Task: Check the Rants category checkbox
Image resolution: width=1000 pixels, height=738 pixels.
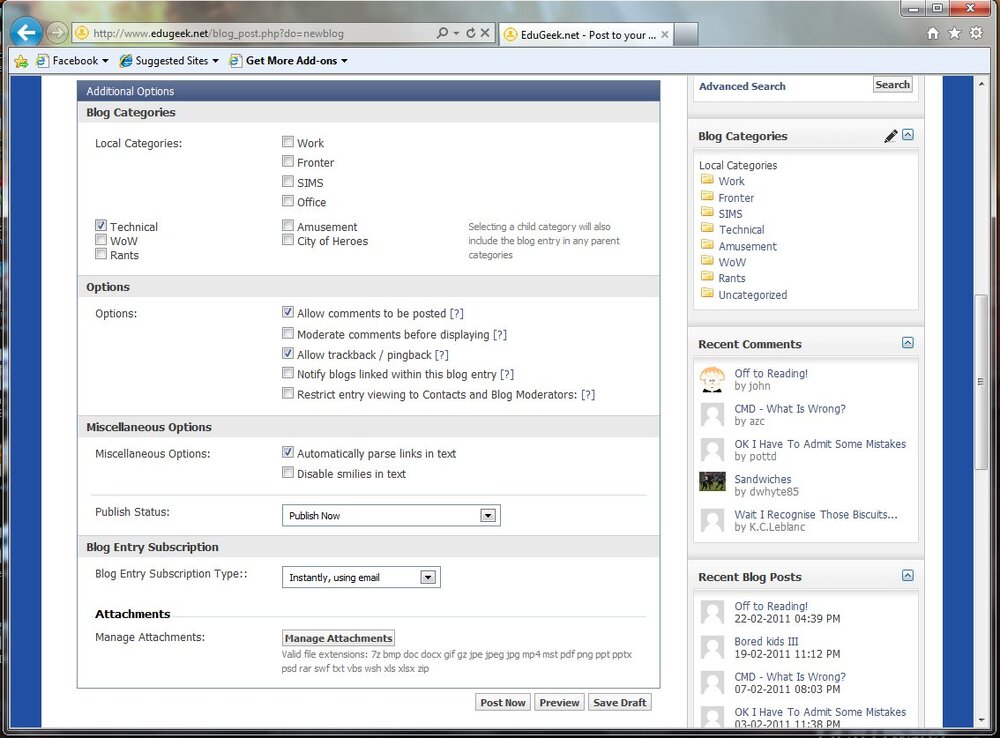Action: click(x=101, y=254)
